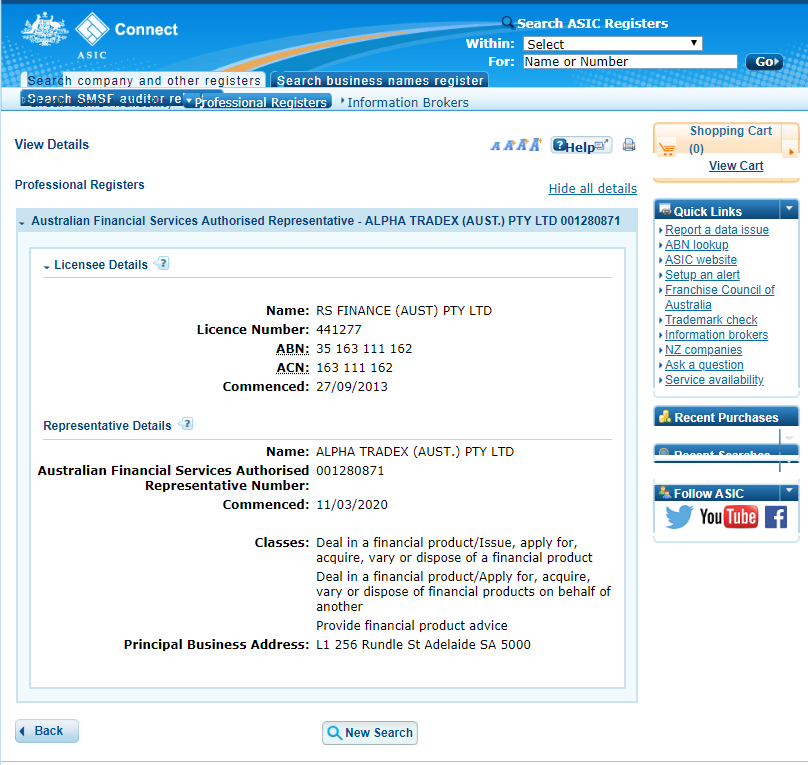Viewport: 808px width, 765px height.
Task: Click the Representative Details help icon
Action: [186, 424]
